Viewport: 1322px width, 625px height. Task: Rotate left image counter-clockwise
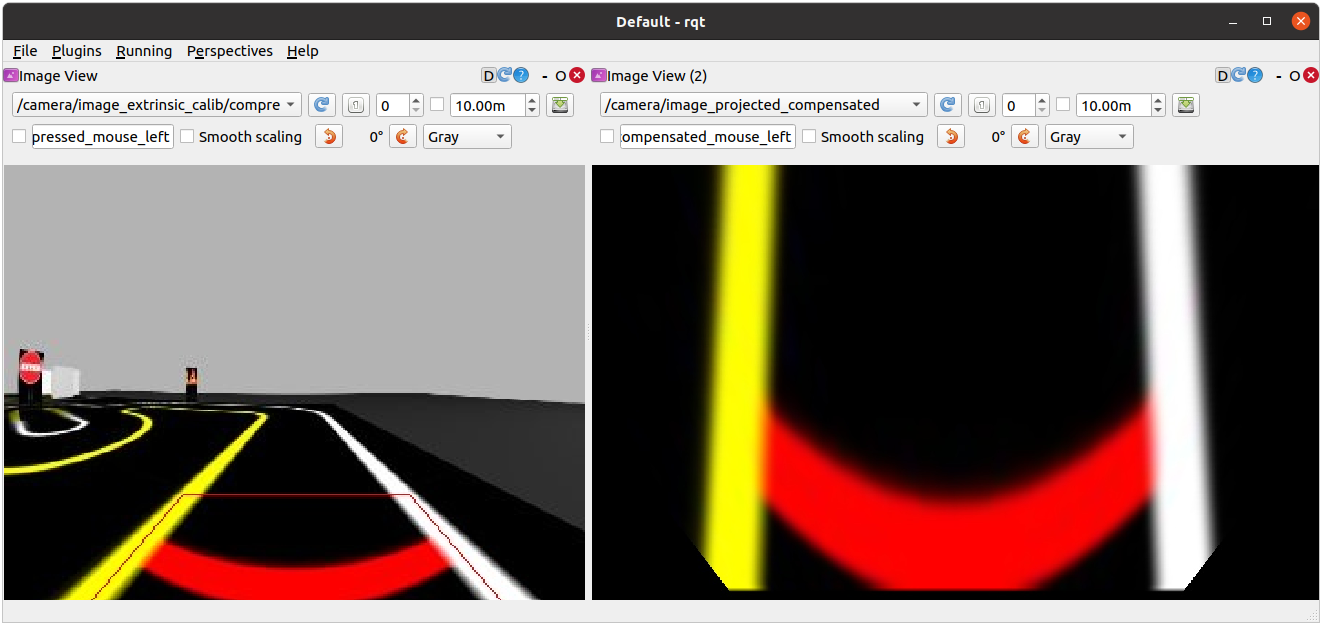pyautogui.click(x=328, y=136)
